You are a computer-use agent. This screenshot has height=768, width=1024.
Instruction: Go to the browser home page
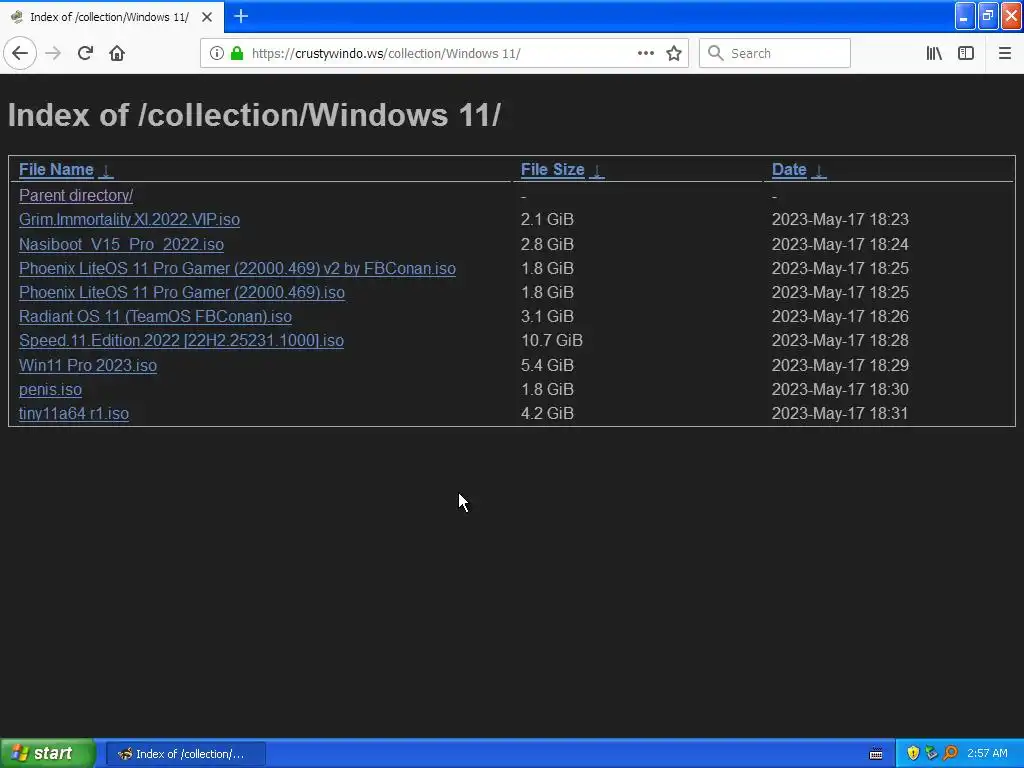[x=117, y=54]
